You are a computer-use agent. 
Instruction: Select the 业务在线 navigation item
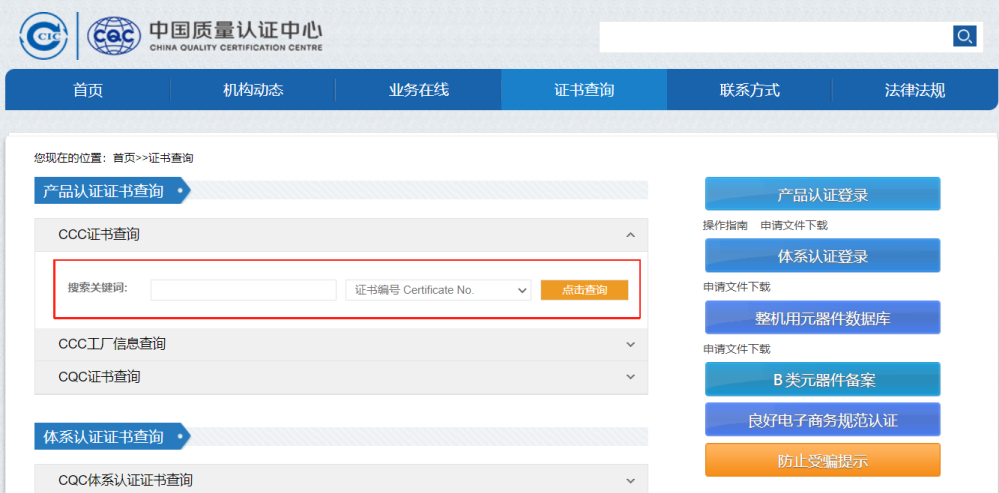point(419,90)
